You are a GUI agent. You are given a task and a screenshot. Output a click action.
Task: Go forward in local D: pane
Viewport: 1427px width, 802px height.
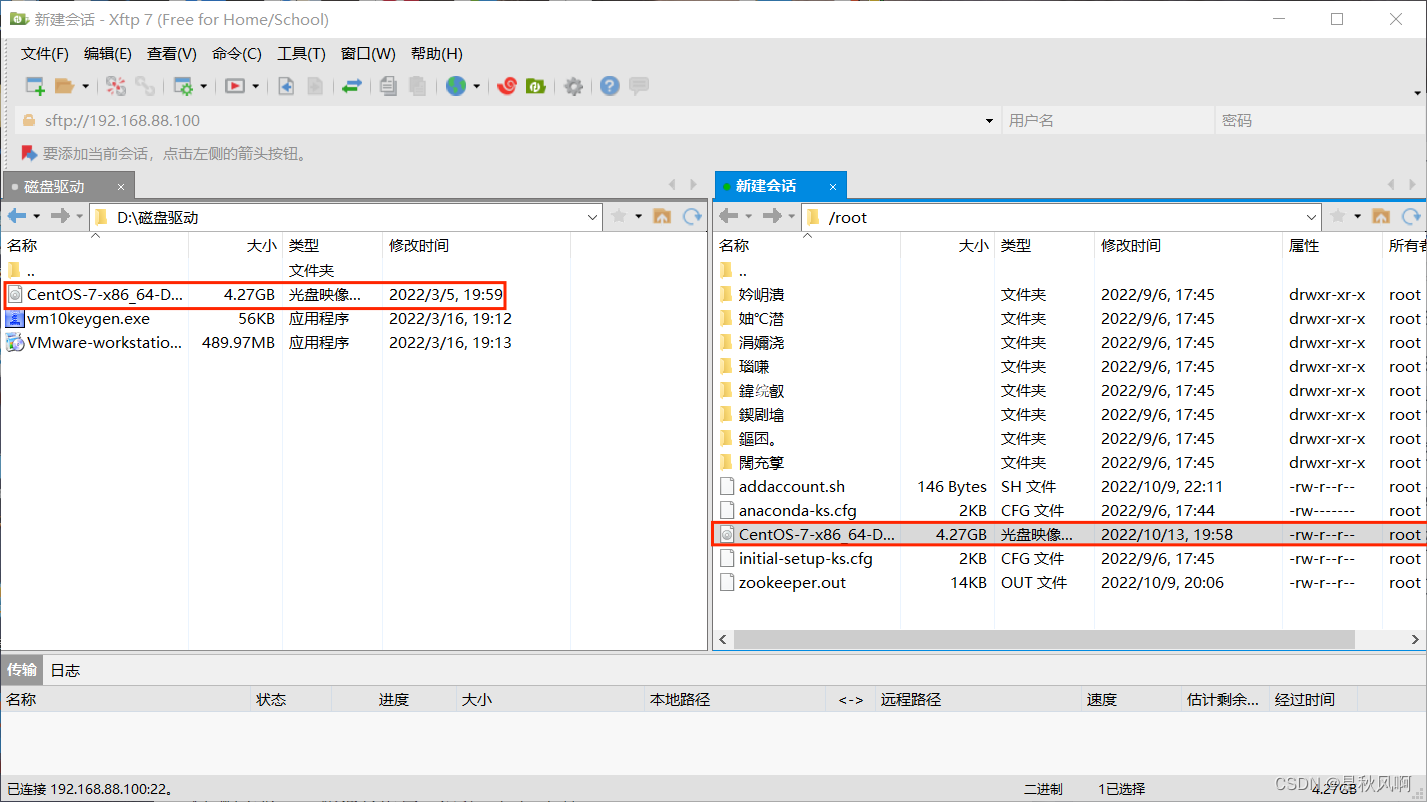point(61,216)
